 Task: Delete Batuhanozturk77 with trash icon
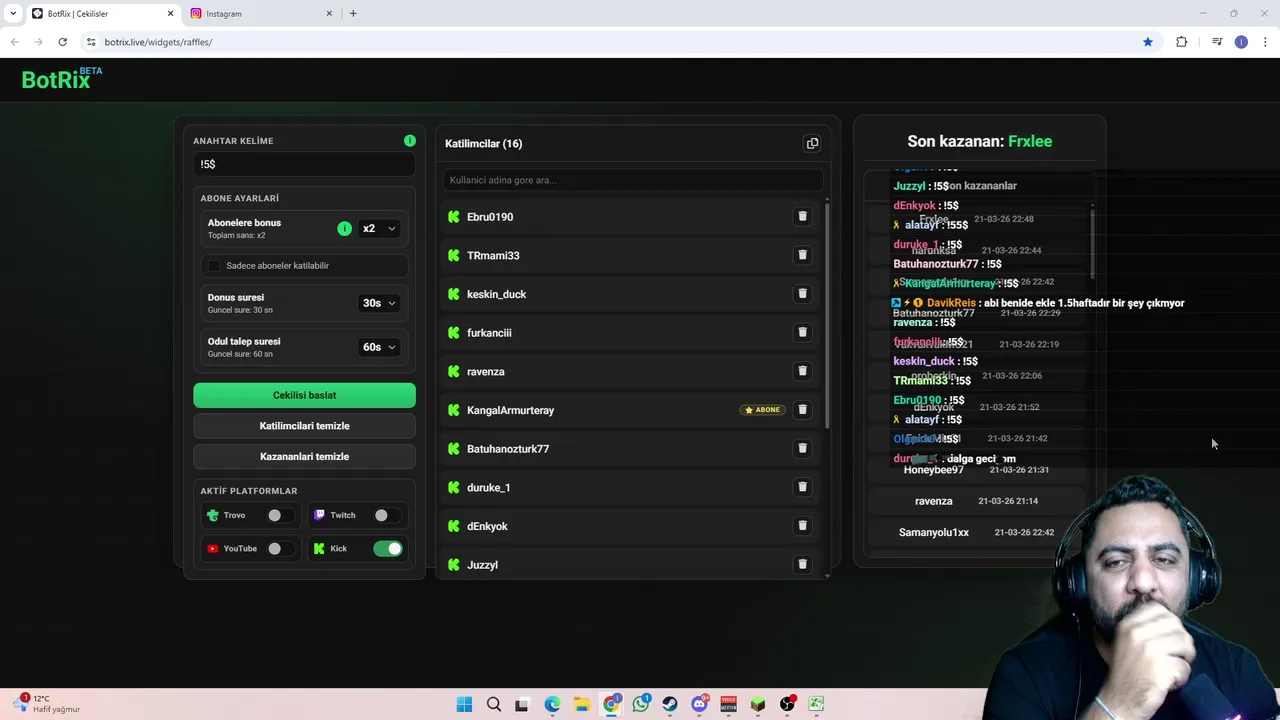[x=802, y=448]
